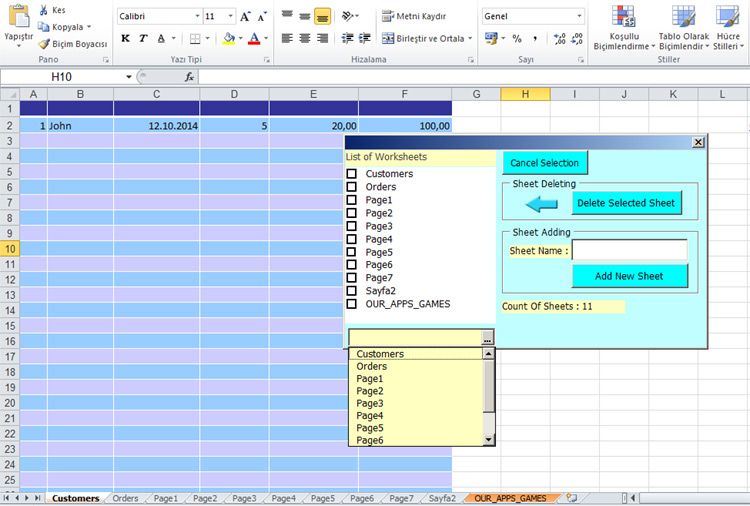The height and width of the screenshot is (506, 750).
Task: Click the increase font size icon
Action: pos(245,17)
